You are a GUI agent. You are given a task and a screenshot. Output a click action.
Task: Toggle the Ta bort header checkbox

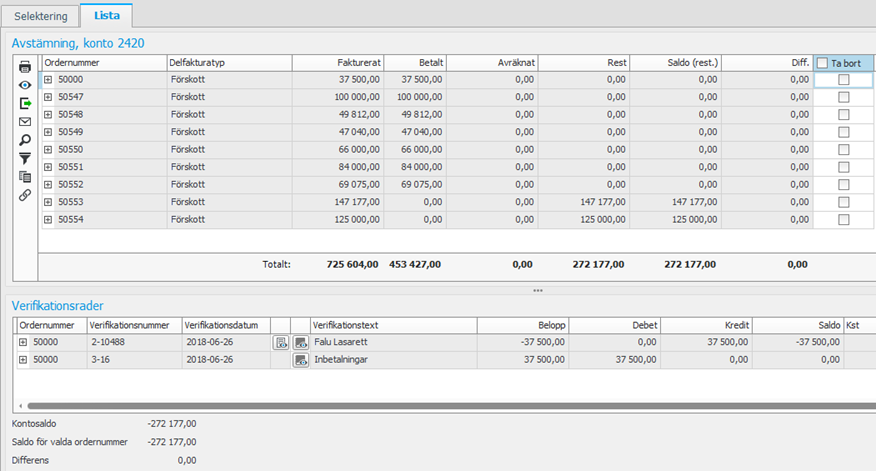click(822, 63)
